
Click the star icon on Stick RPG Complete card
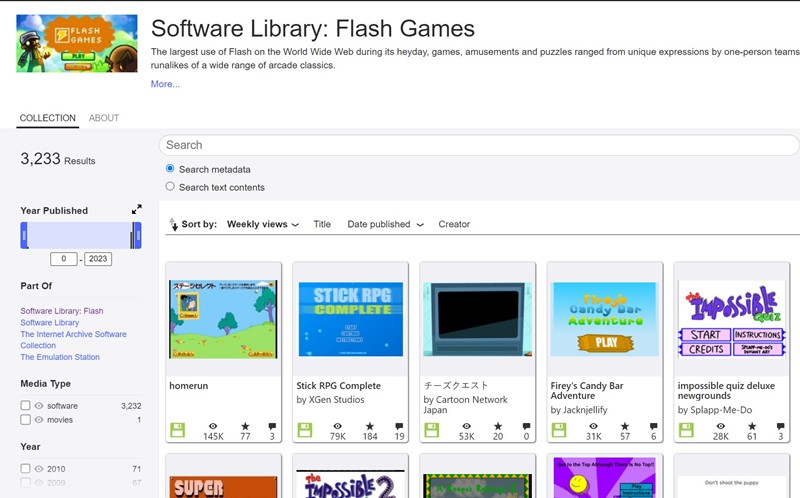(370, 426)
